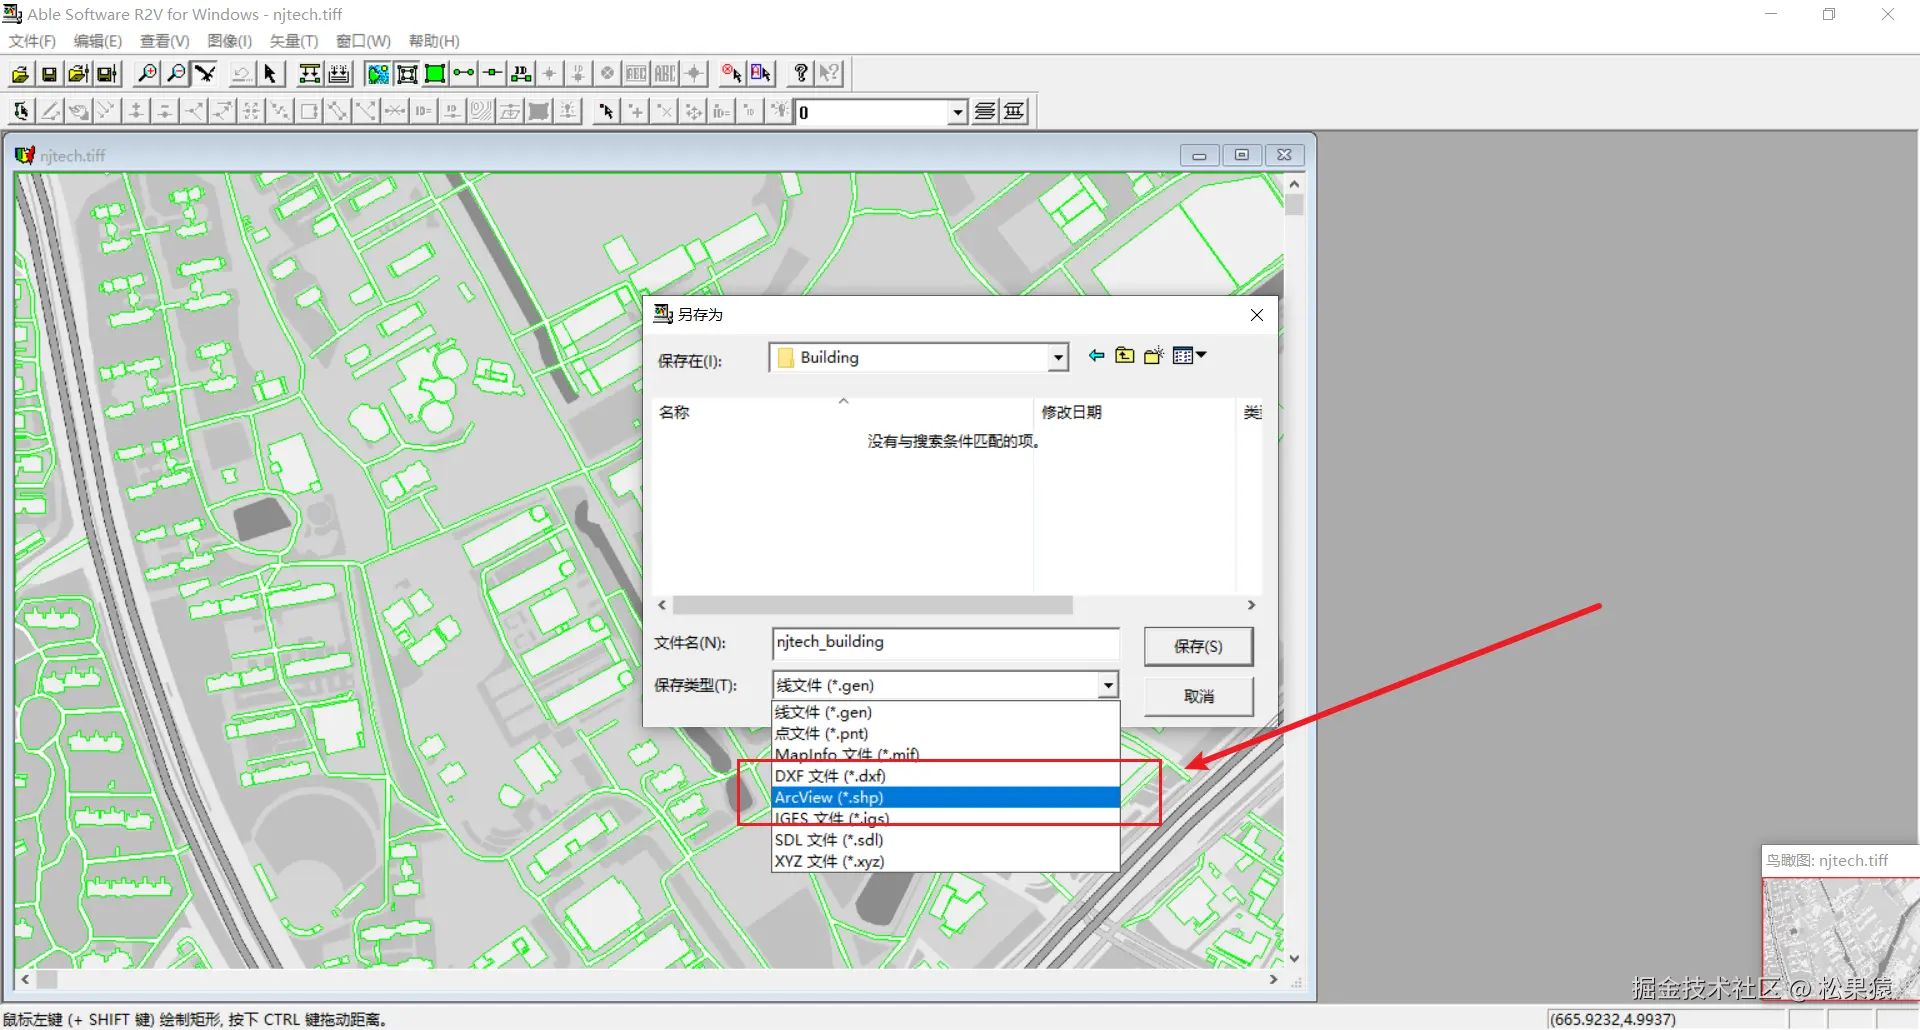Open the 窗口(W) menu

point(364,41)
